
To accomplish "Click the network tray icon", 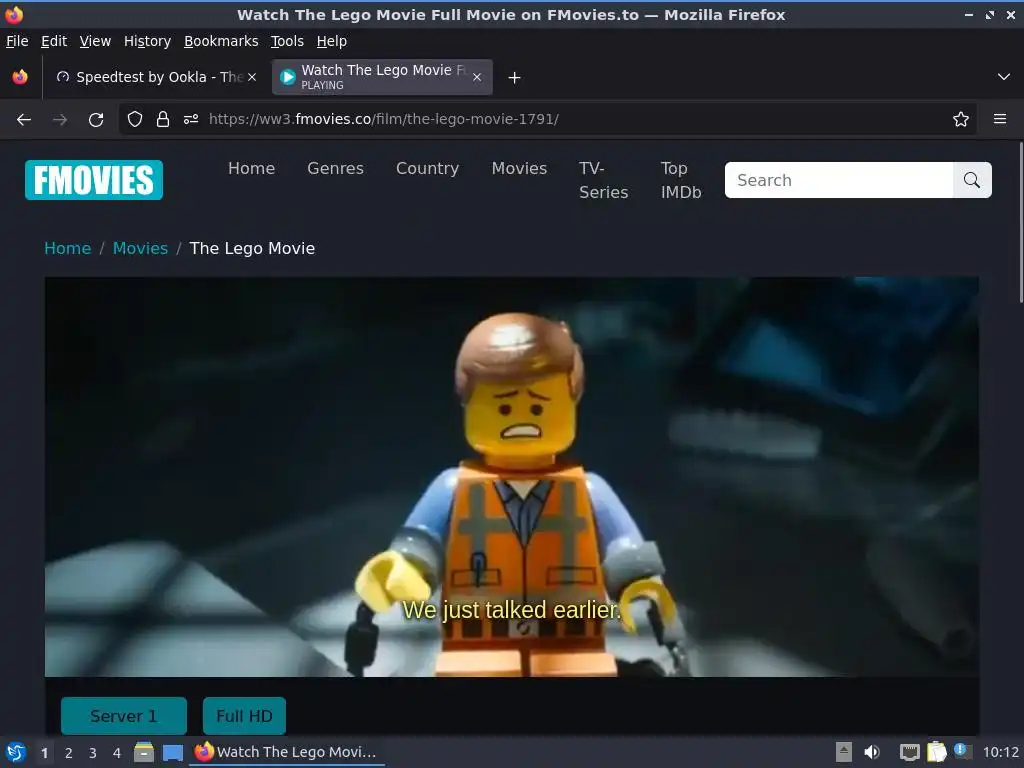I will tap(909, 752).
